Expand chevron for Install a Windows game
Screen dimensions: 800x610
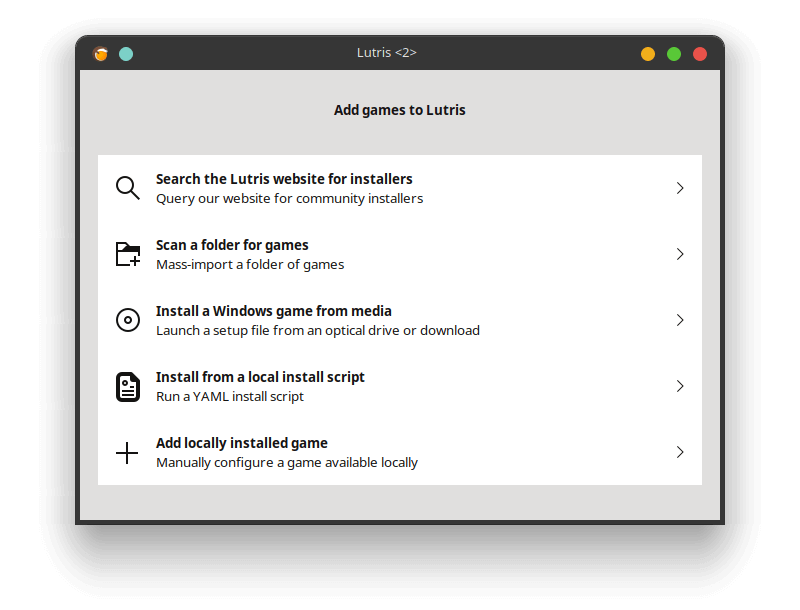click(680, 320)
